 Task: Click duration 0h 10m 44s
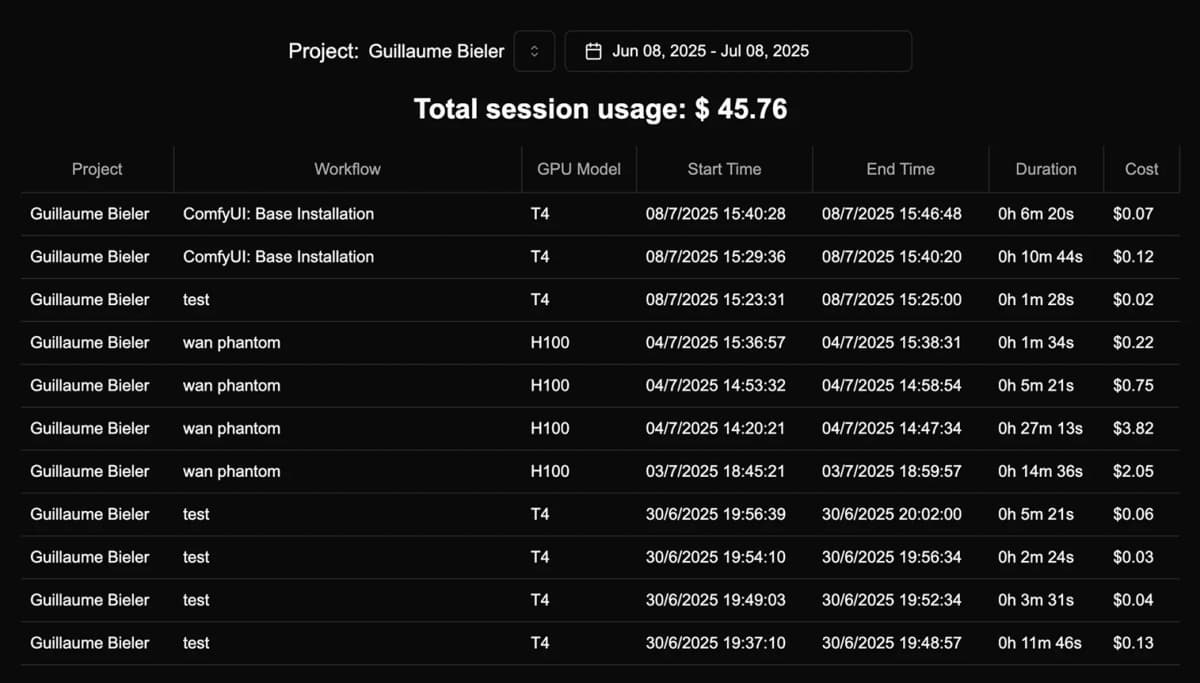(x=1040, y=257)
